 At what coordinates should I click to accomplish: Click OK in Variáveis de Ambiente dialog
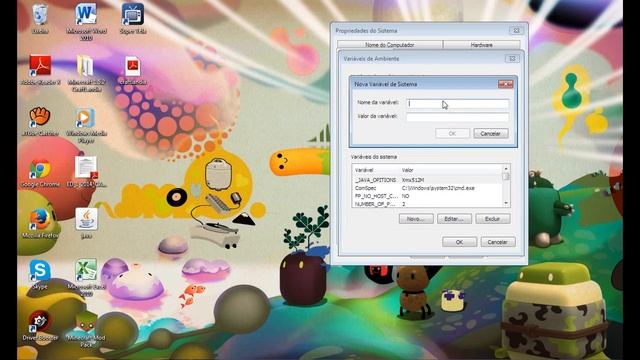[x=459, y=242]
